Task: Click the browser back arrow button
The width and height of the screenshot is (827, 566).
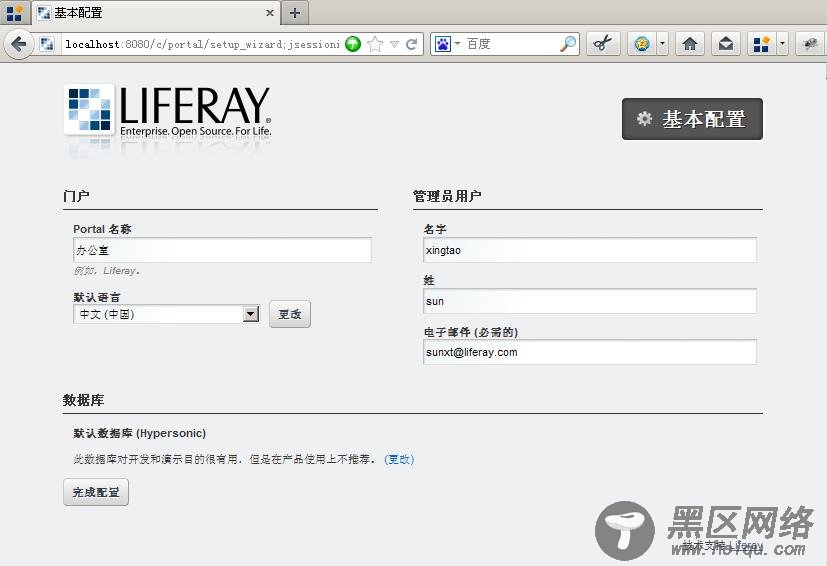Action: click(18, 44)
